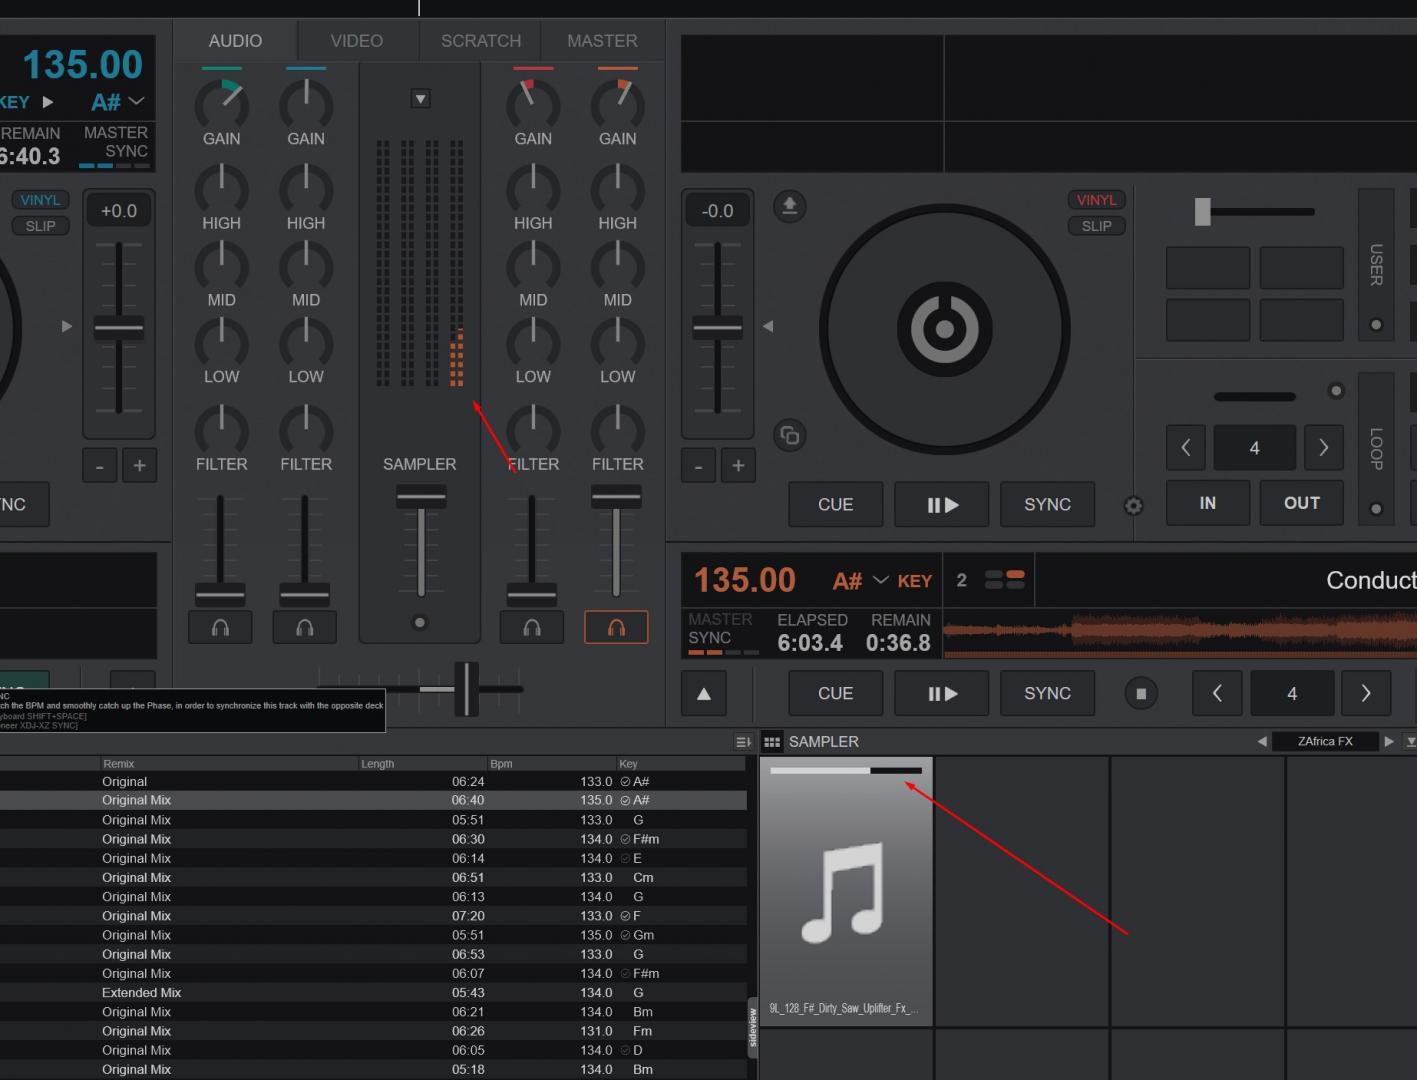
Task: Select the vertical LOOP section tab
Action: [1376, 449]
